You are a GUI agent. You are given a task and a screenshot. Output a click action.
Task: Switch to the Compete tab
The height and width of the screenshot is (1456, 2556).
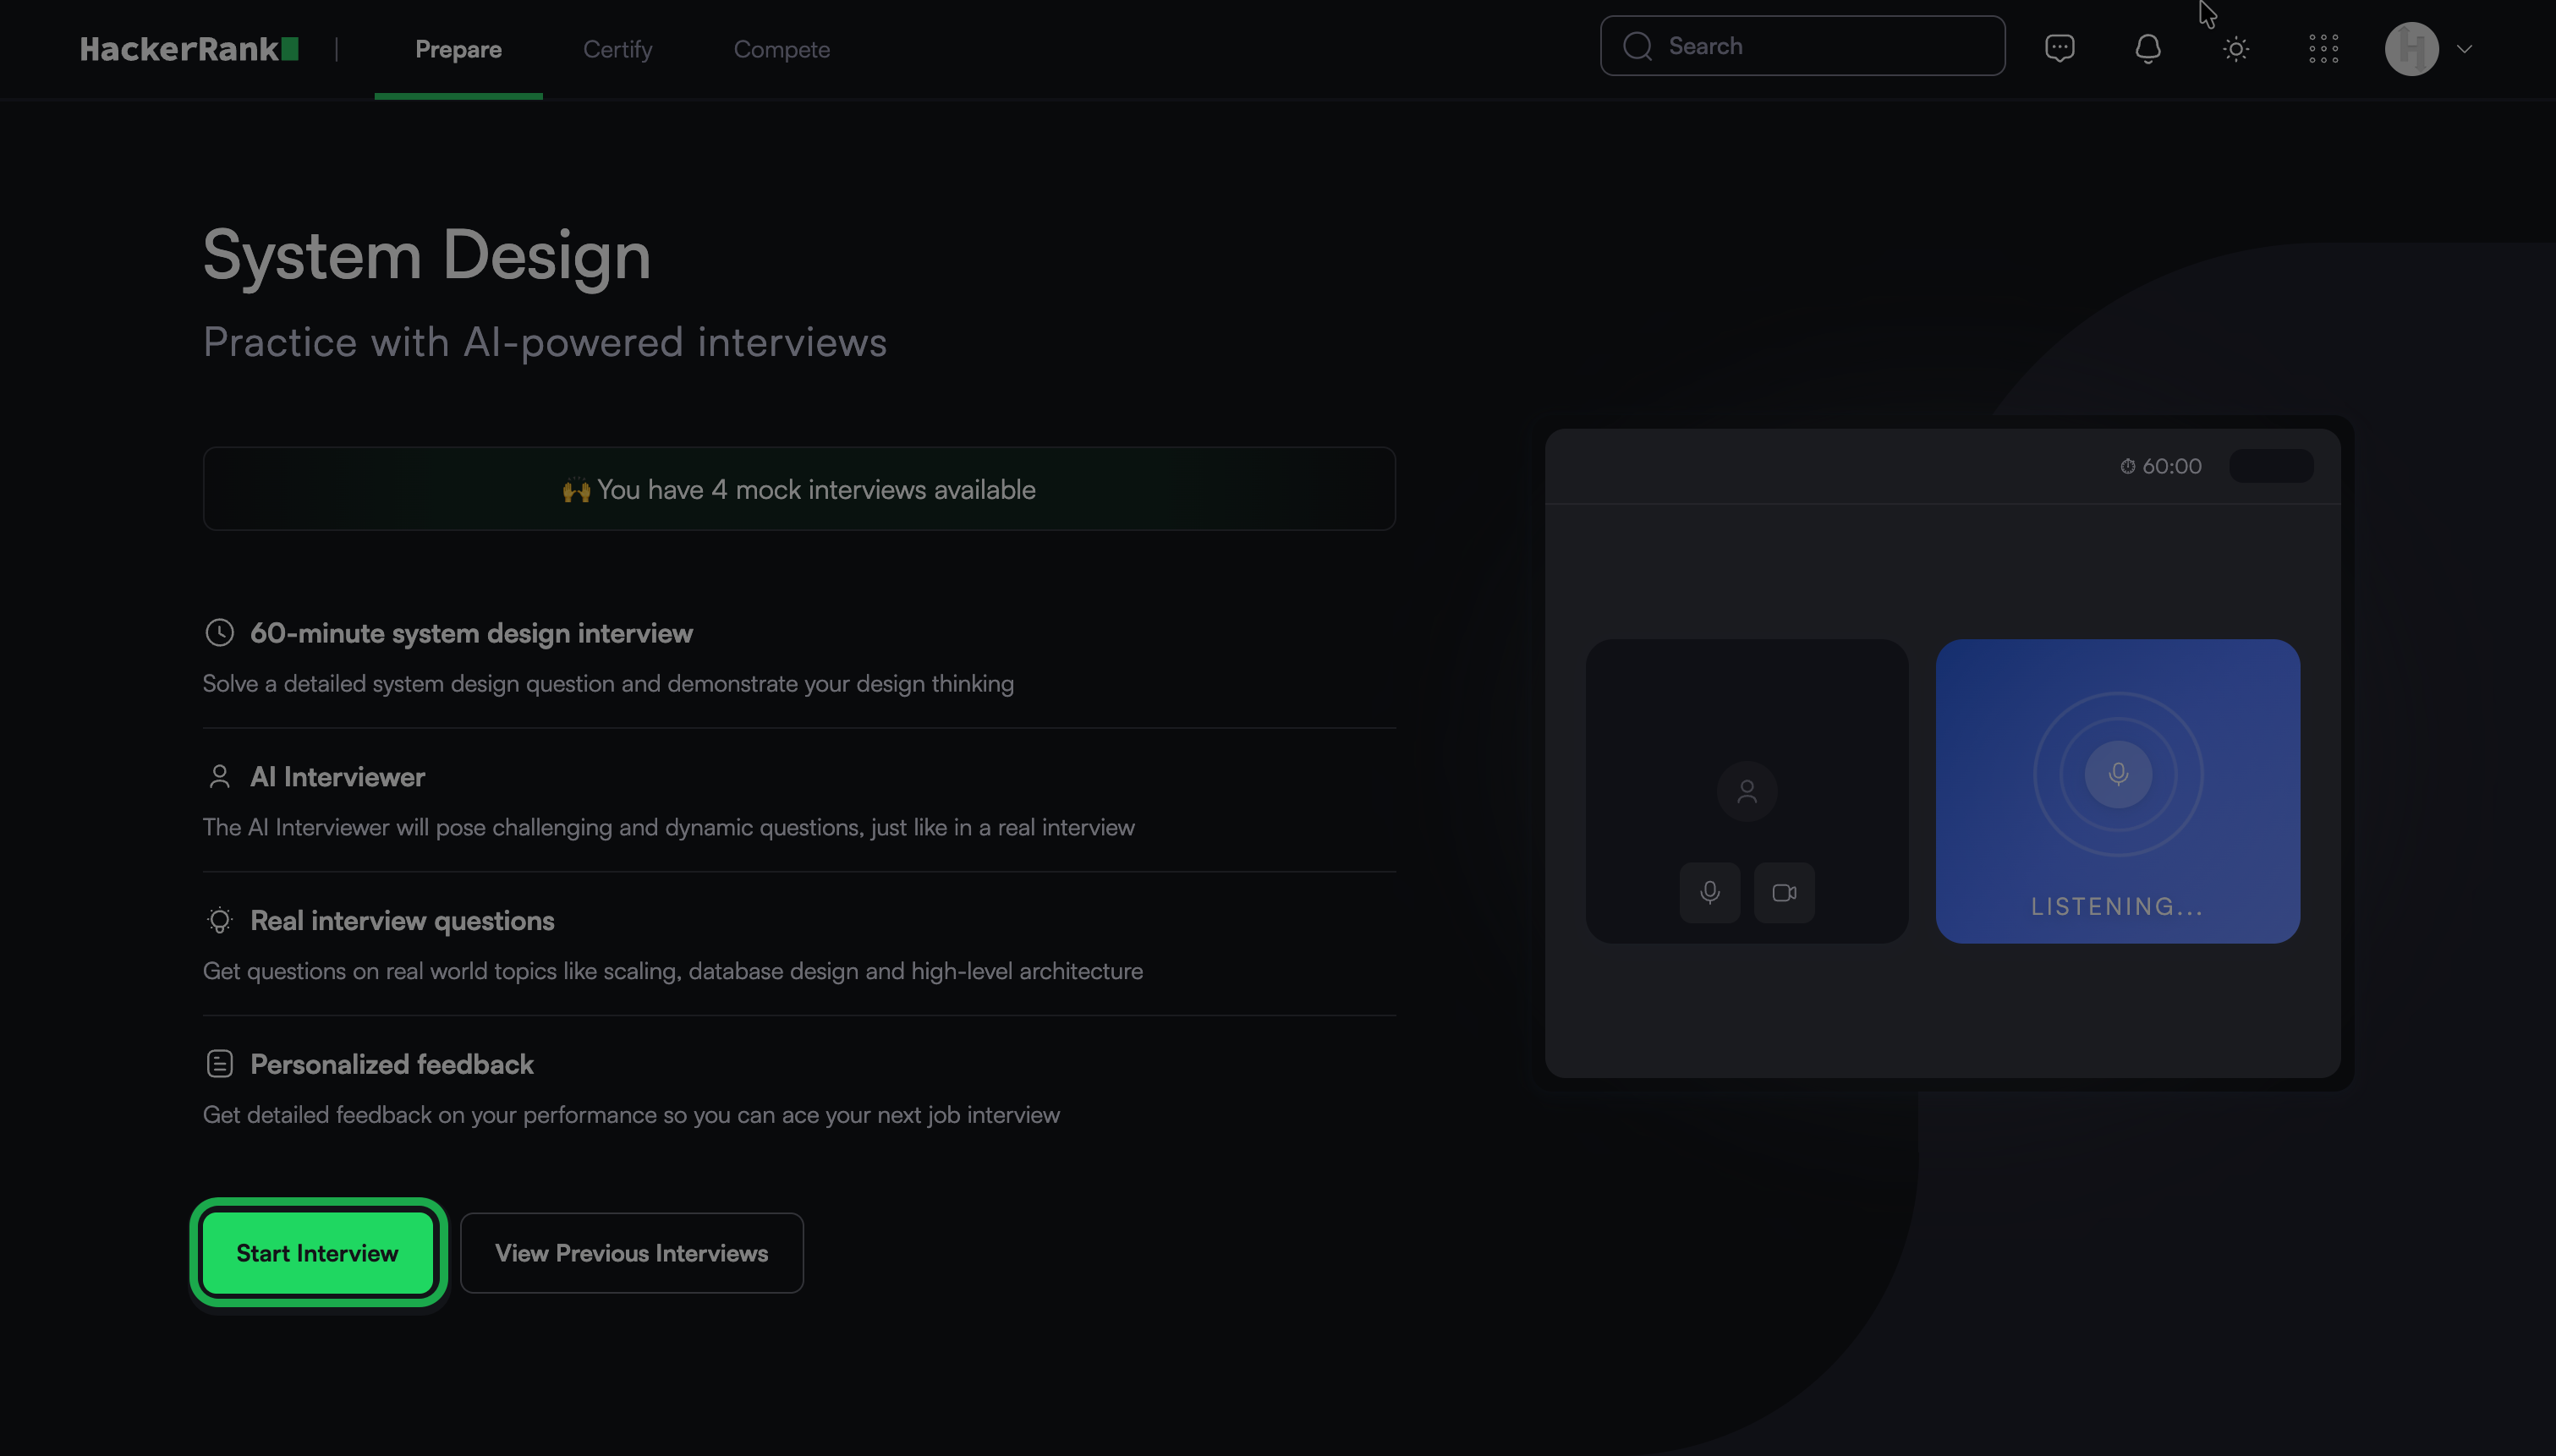point(781,49)
